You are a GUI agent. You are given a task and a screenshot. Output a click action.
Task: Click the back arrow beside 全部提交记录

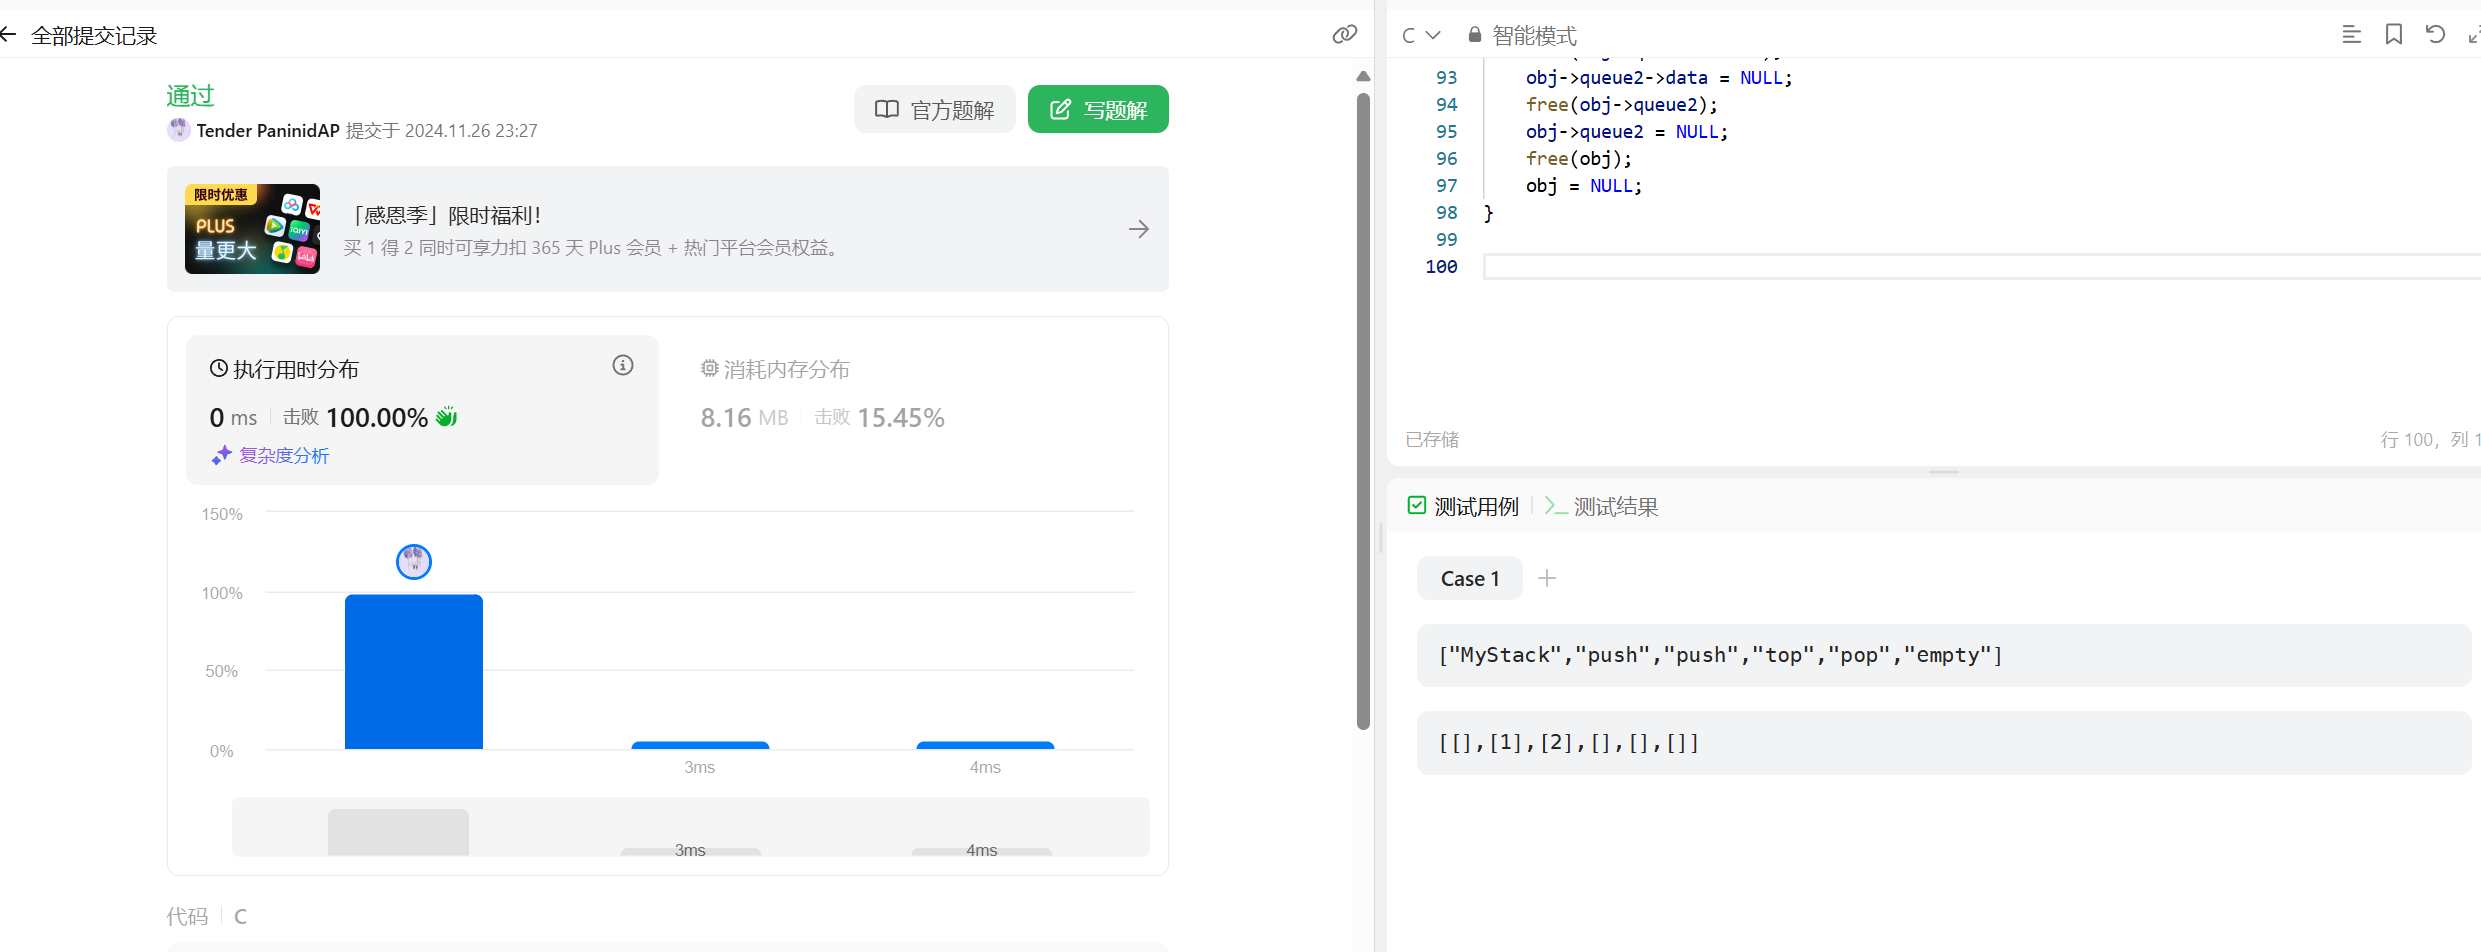point(9,35)
